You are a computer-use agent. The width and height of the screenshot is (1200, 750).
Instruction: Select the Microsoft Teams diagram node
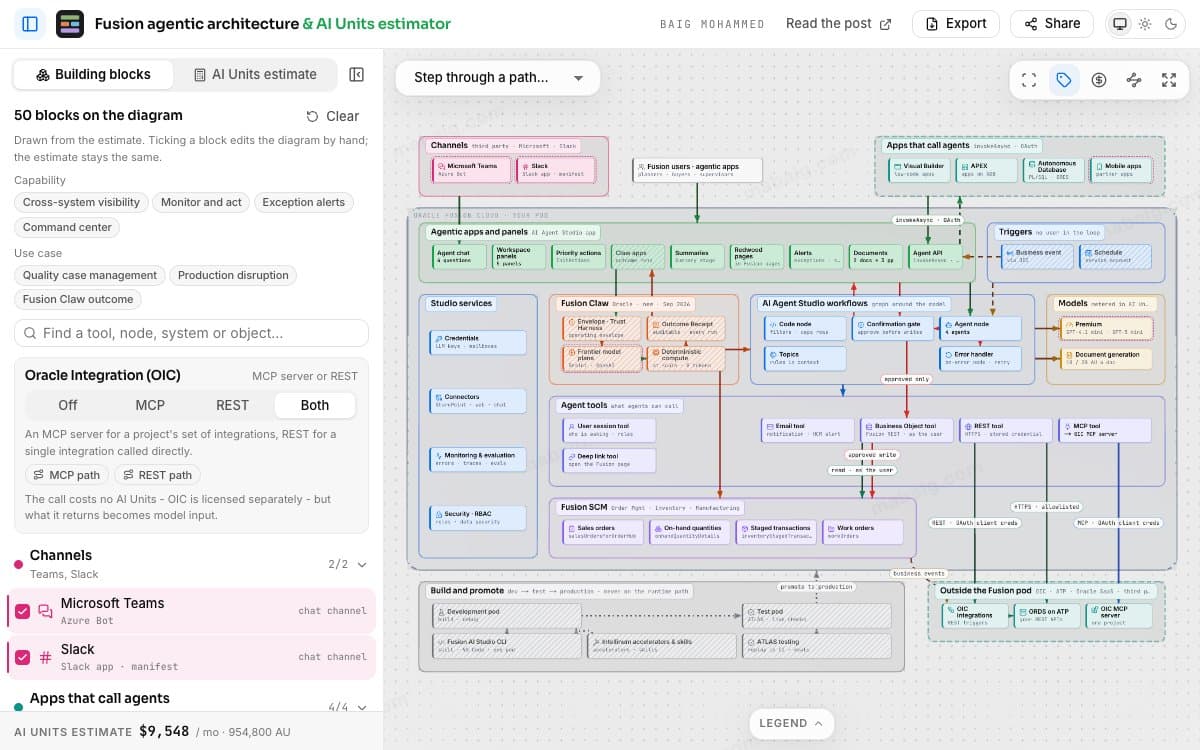(471, 170)
